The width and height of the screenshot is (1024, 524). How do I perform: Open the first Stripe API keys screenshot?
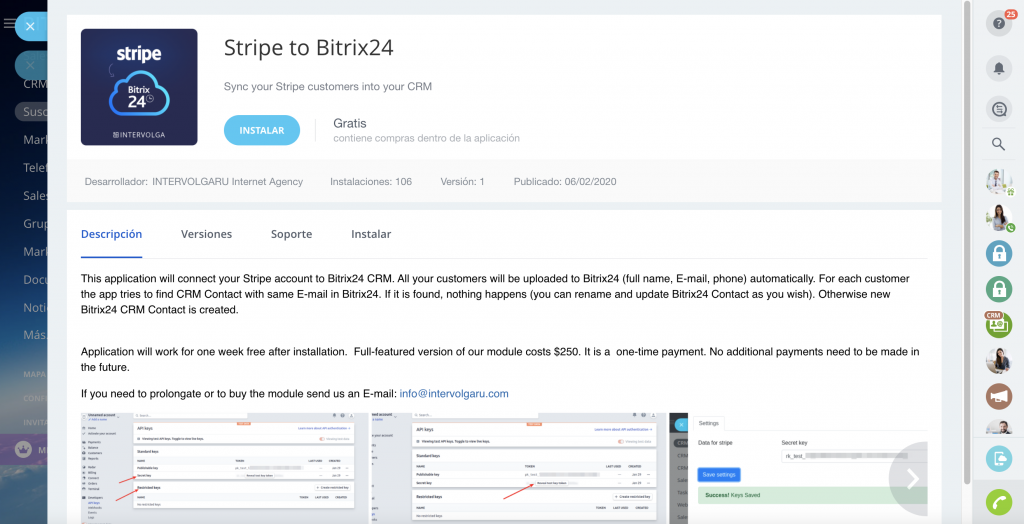point(224,468)
